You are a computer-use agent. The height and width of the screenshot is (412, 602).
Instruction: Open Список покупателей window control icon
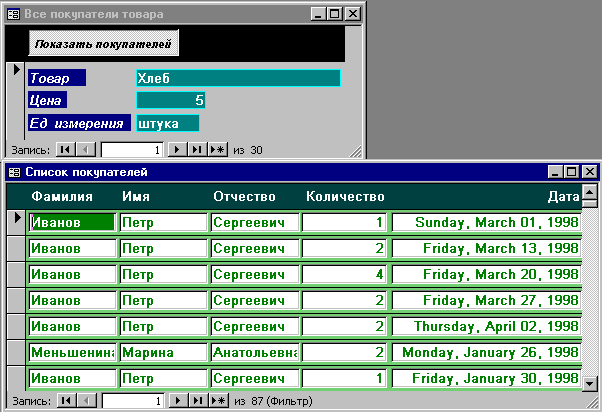coord(14,172)
